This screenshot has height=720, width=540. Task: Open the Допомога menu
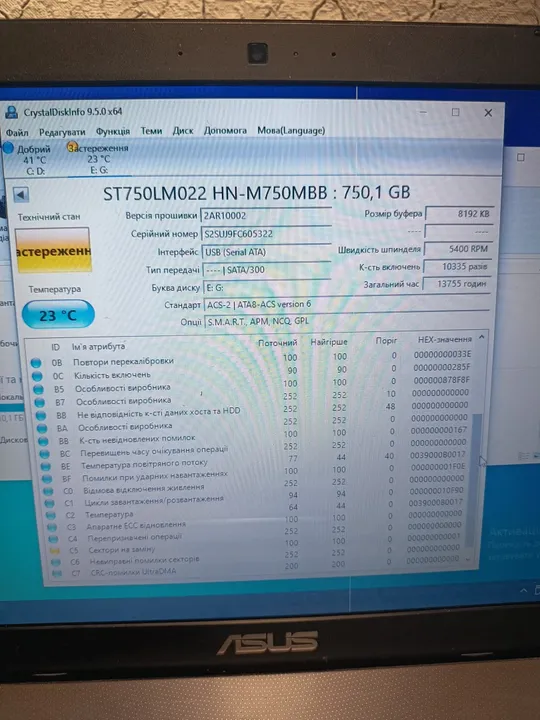(x=225, y=130)
